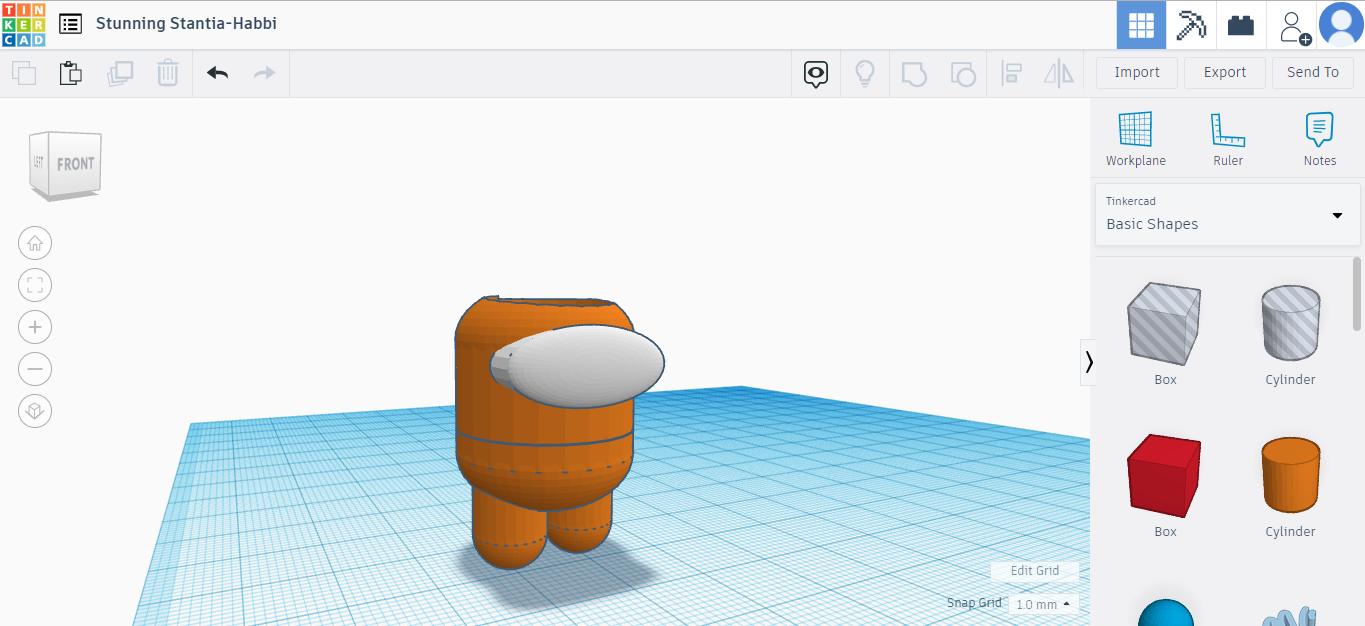The height and width of the screenshot is (626, 1365).
Task: Click the Import button
Action: point(1137,72)
